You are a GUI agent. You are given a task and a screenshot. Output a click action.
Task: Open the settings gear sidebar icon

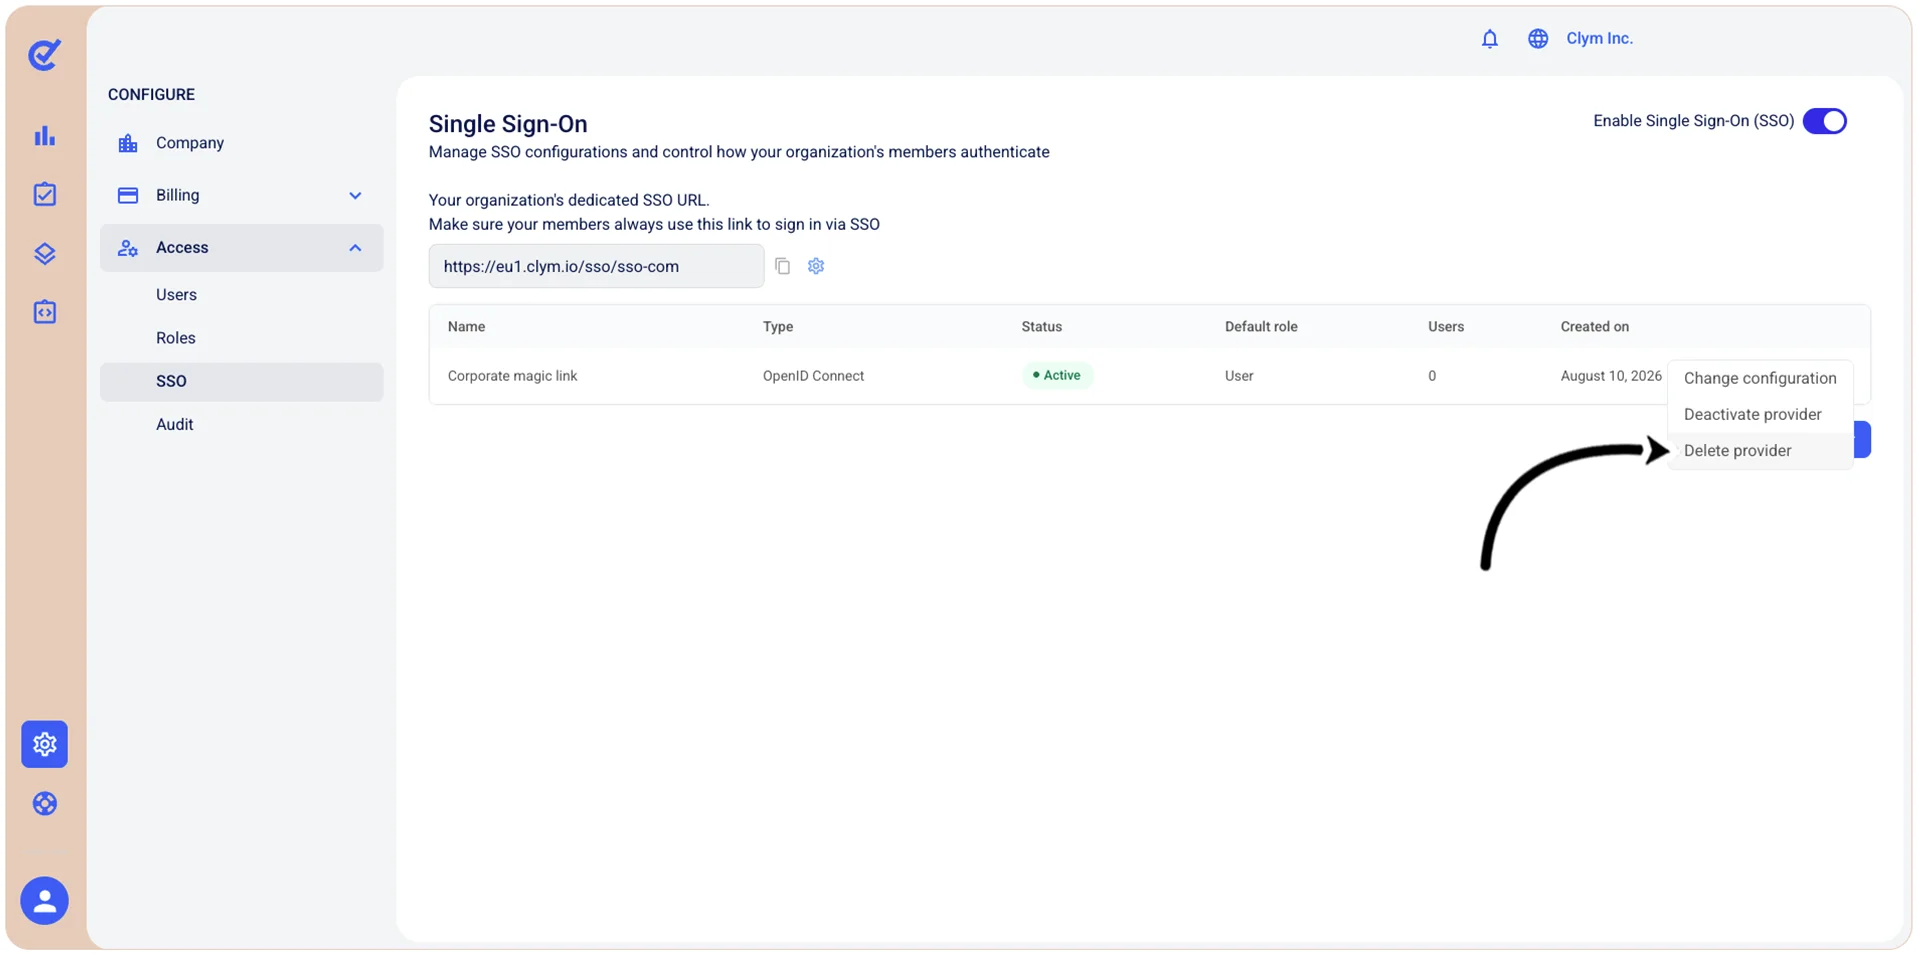(44, 744)
